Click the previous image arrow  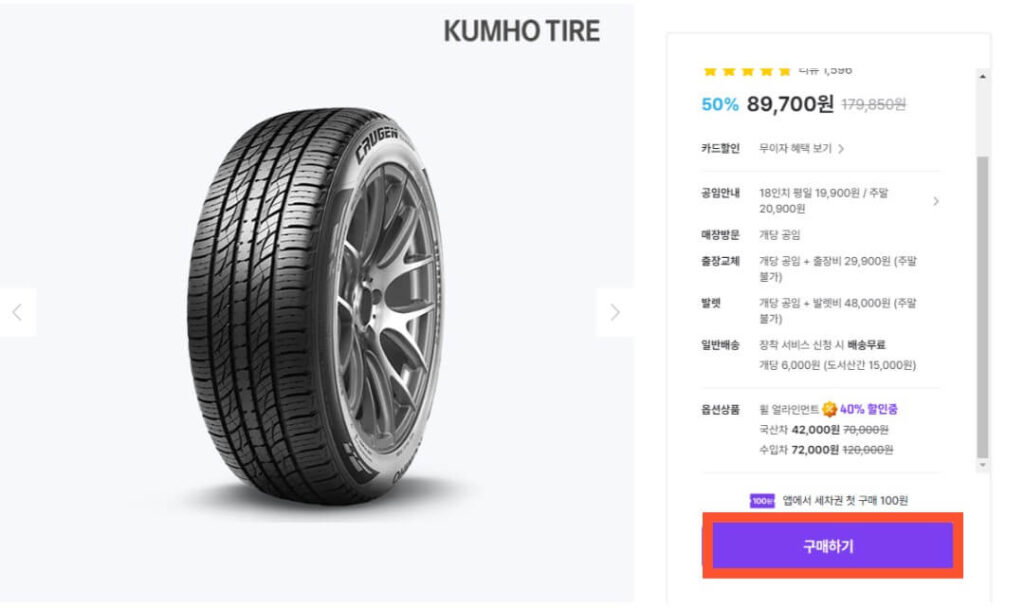tap(17, 312)
